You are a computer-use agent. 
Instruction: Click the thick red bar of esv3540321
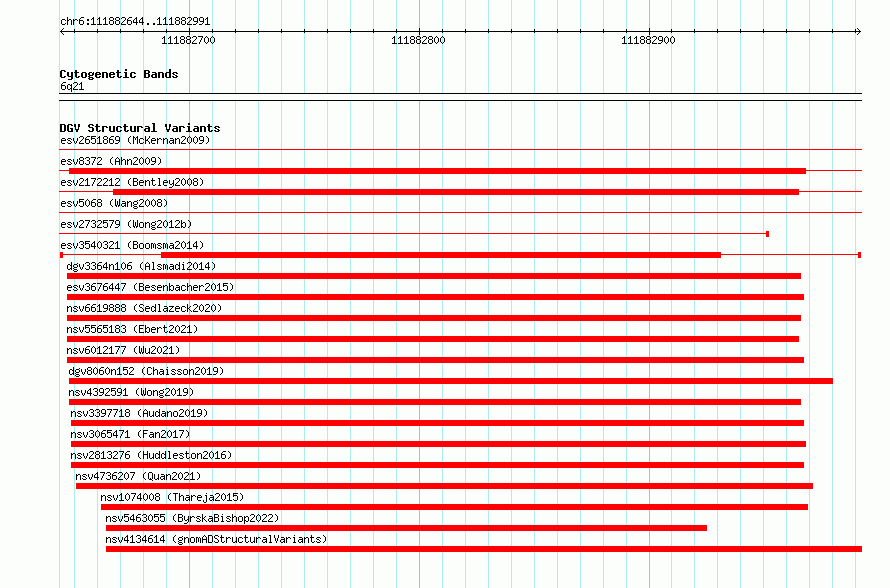441,255
